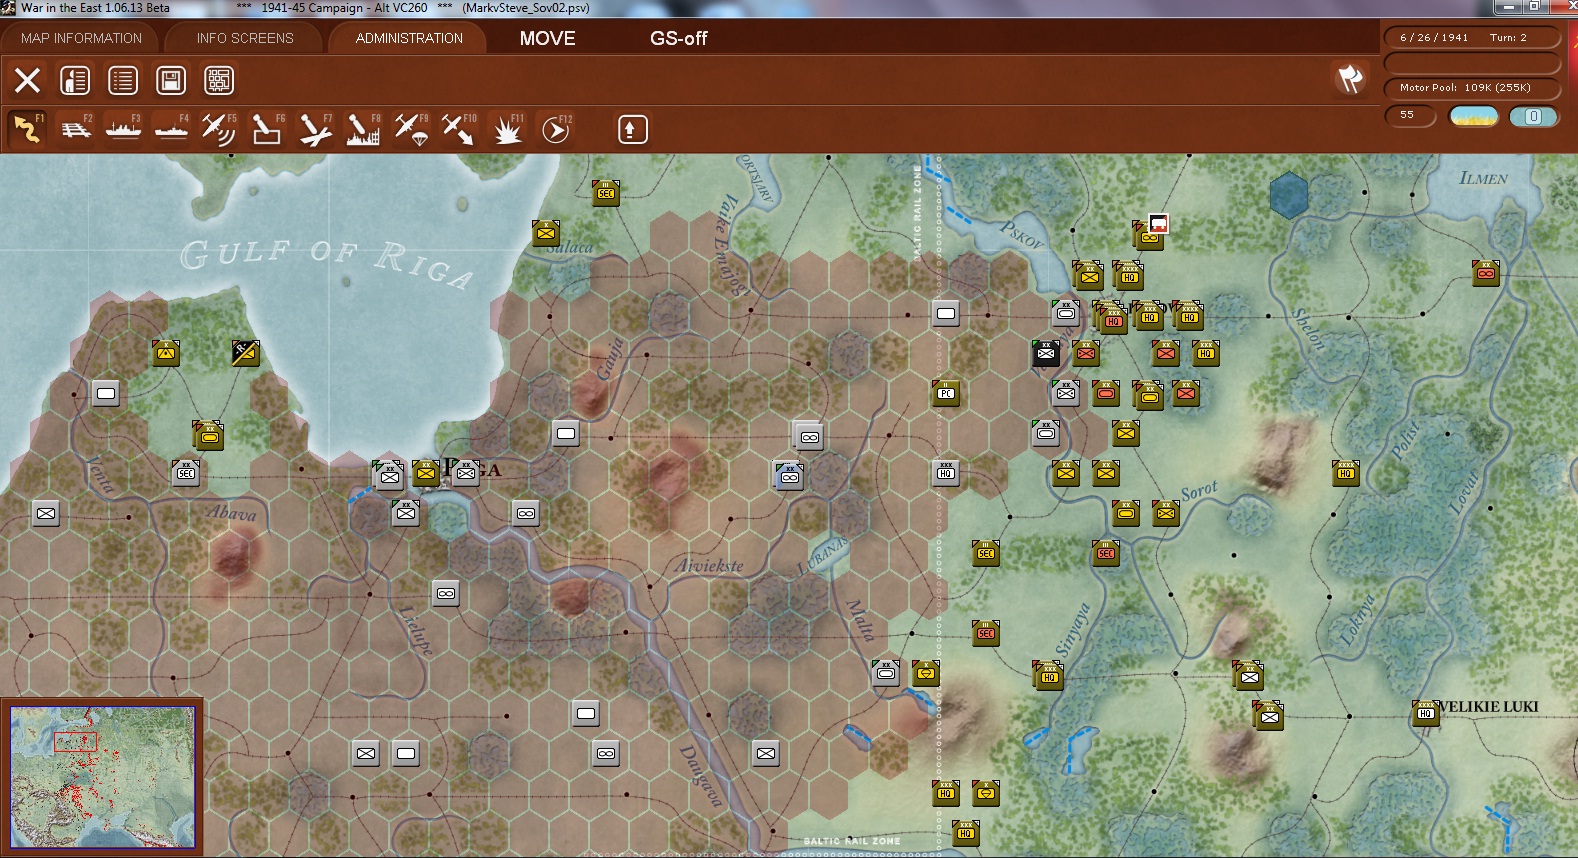1578x858 pixels.
Task: Choose the F3 naval transport mode
Action: (x=124, y=129)
